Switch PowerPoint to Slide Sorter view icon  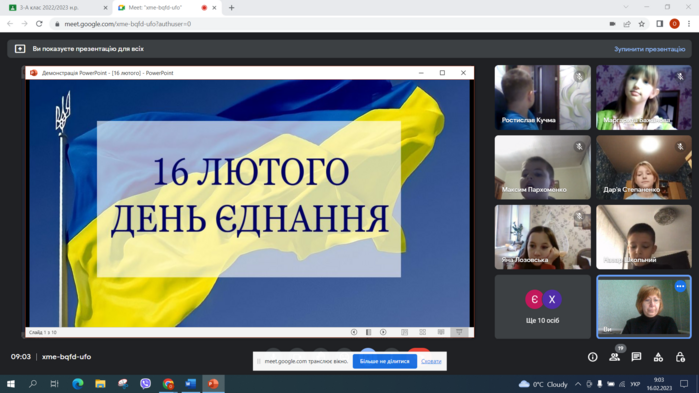tap(423, 332)
